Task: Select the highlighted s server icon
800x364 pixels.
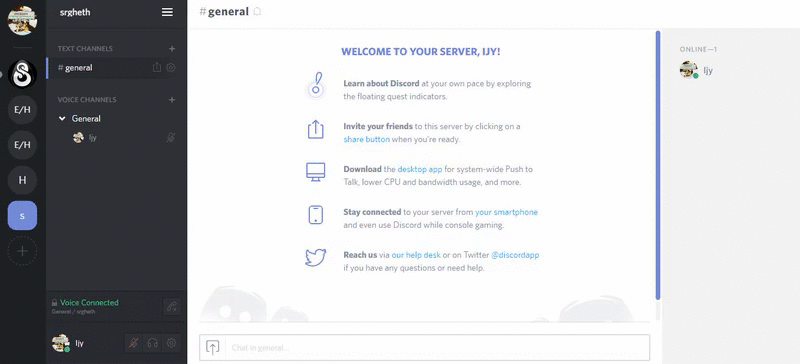Action: pyautogui.click(x=22, y=215)
